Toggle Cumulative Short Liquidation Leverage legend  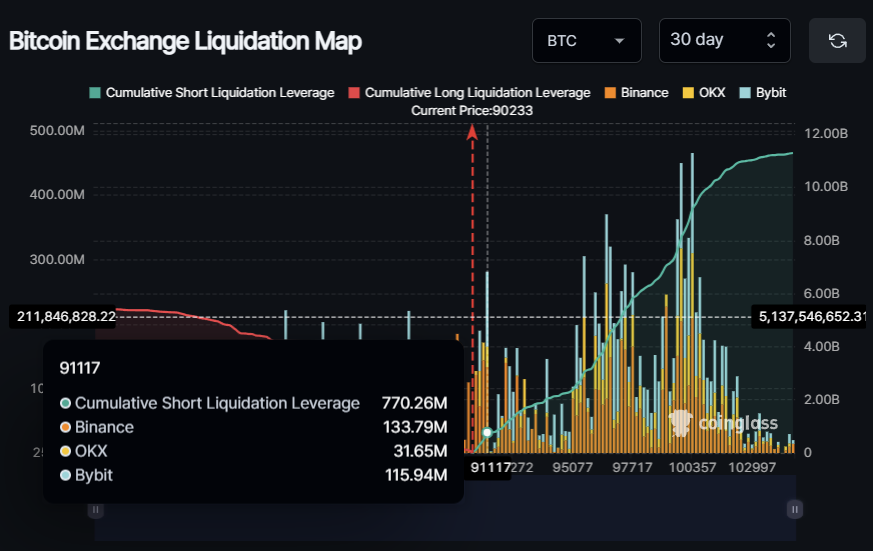point(212,93)
